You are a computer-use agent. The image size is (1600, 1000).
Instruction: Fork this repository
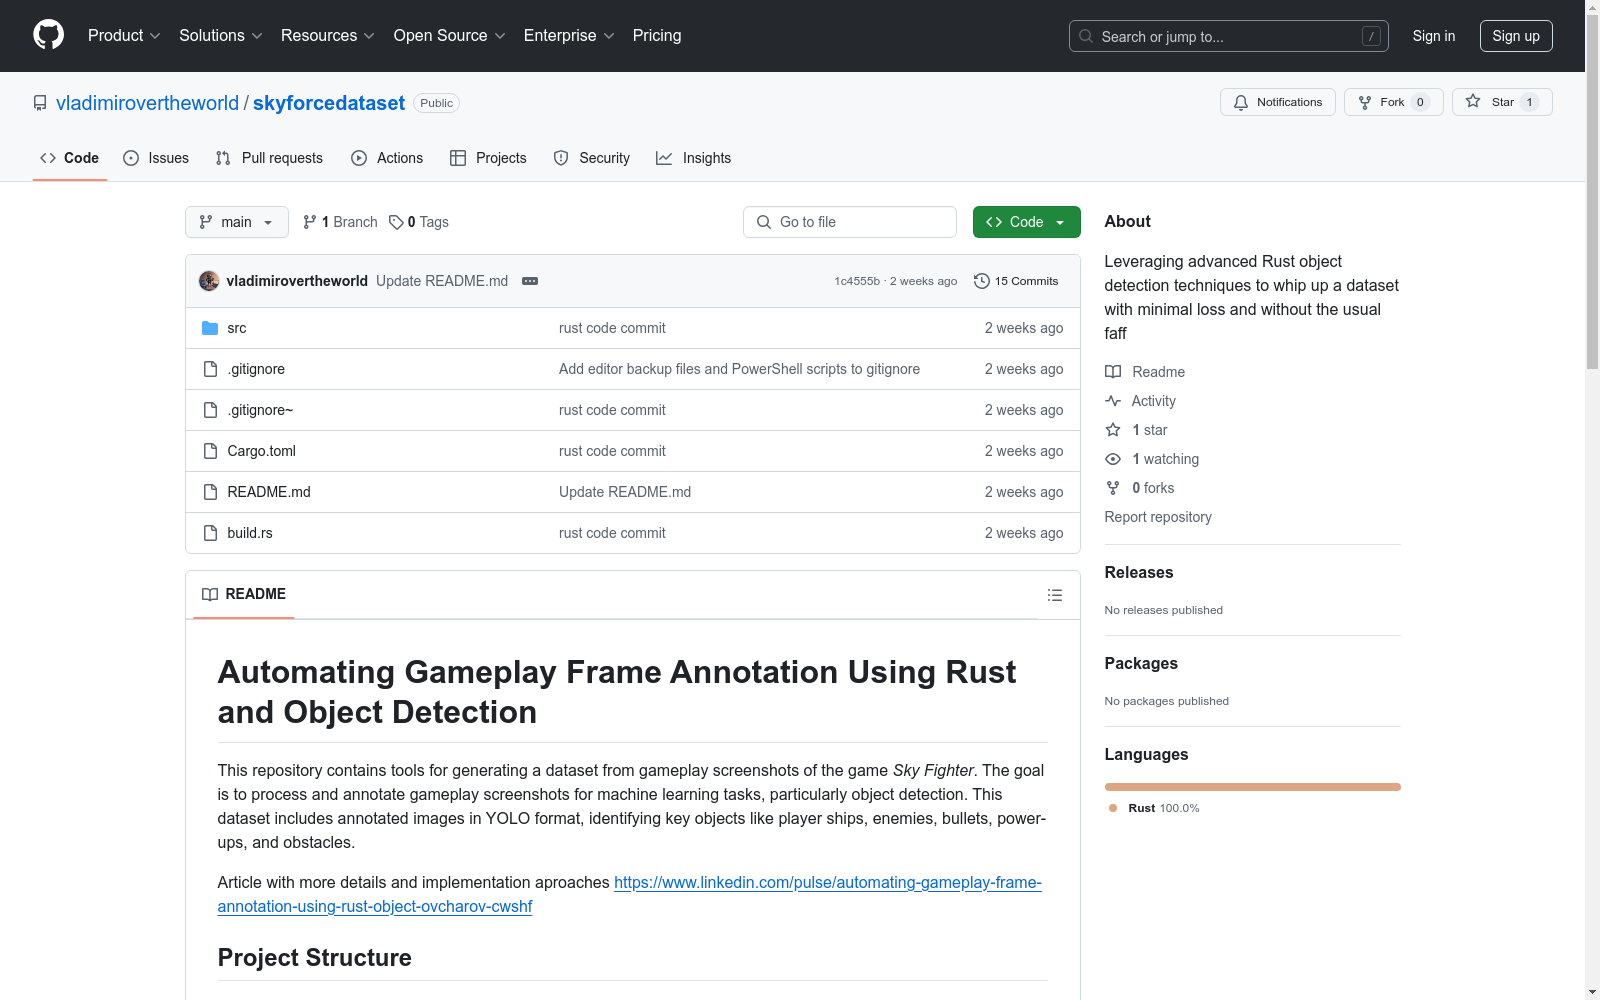pyautogui.click(x=1394, y=102)
